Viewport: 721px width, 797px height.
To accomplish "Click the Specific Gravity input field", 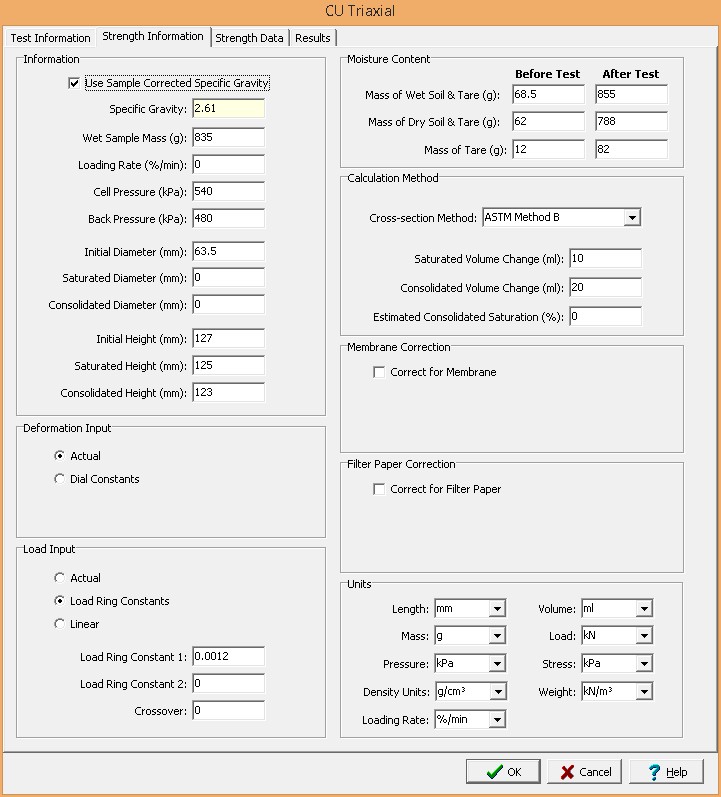I will (228, 108).
